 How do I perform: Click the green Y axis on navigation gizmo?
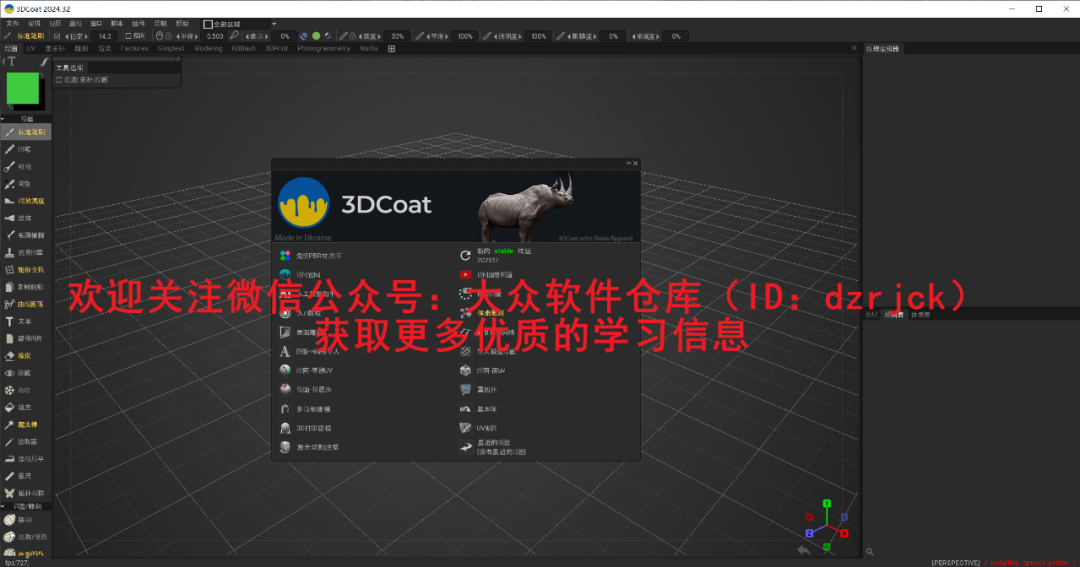click(x=827, y=504)
